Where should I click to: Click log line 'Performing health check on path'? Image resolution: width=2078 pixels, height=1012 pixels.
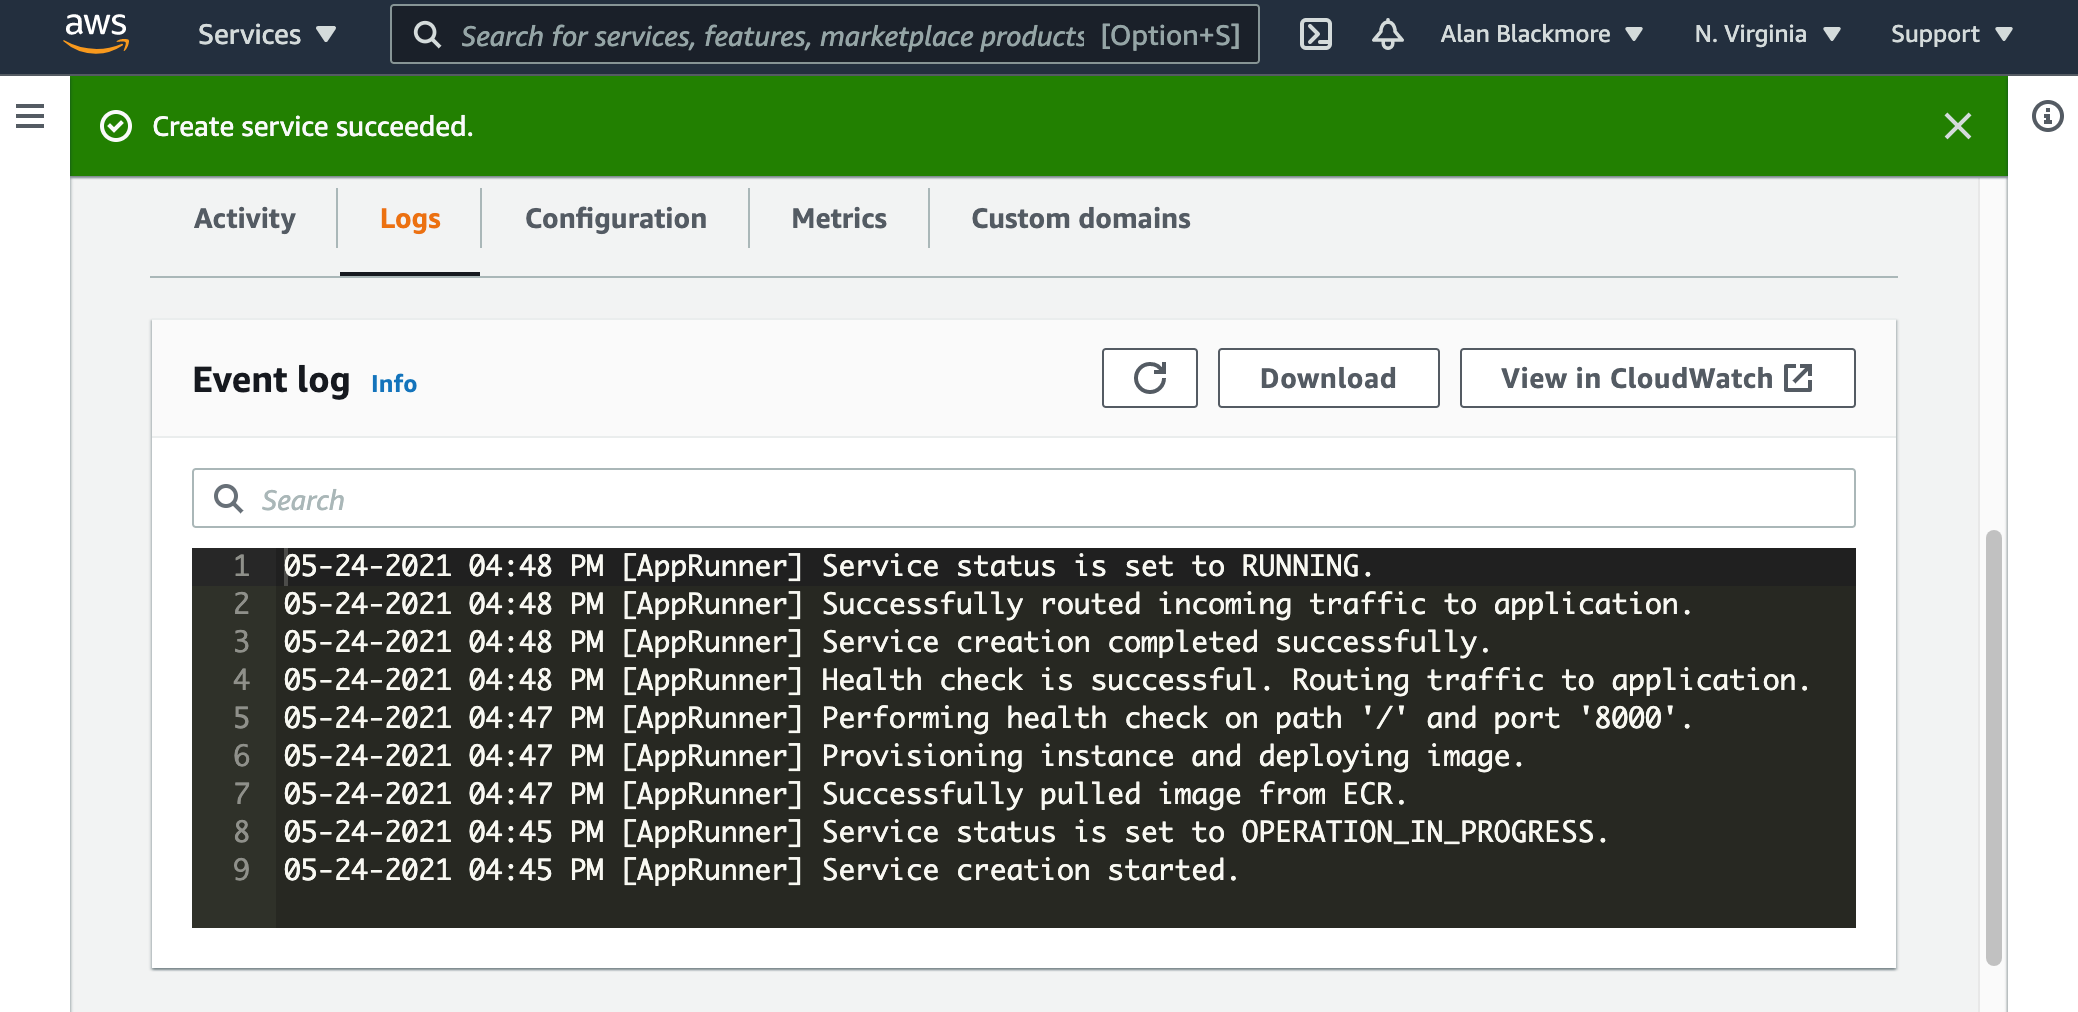click(x=988, y=719)
